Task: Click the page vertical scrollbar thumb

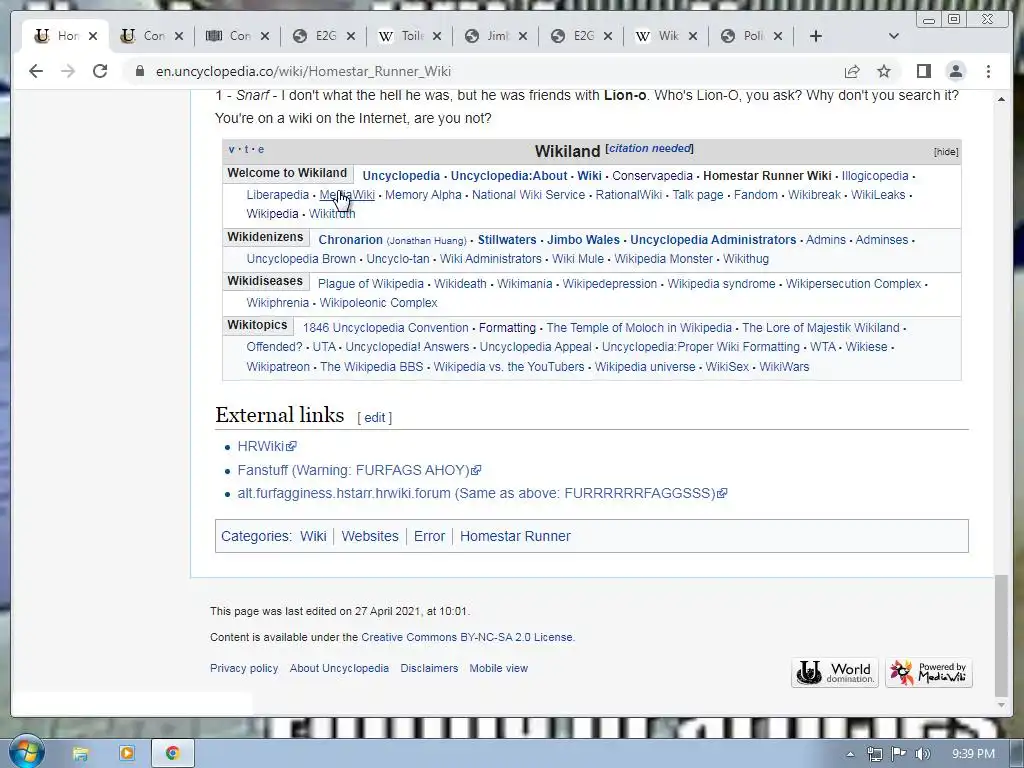Action: point(1001,635)
